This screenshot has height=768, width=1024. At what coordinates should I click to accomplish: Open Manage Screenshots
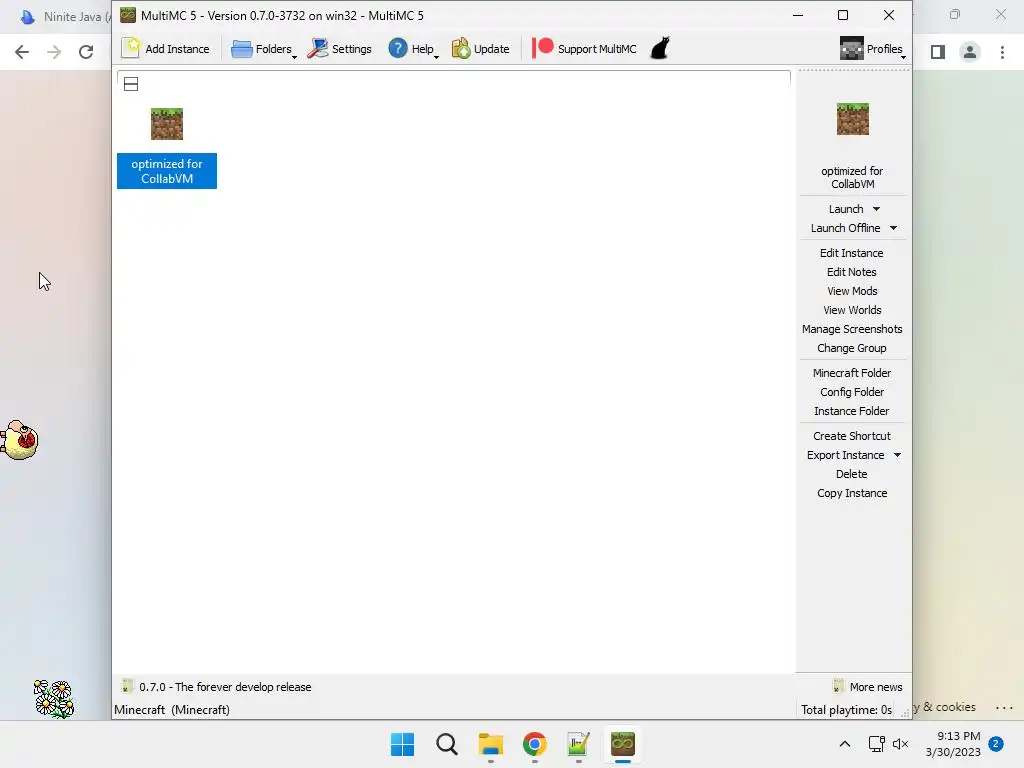click(x=852, y=329)
